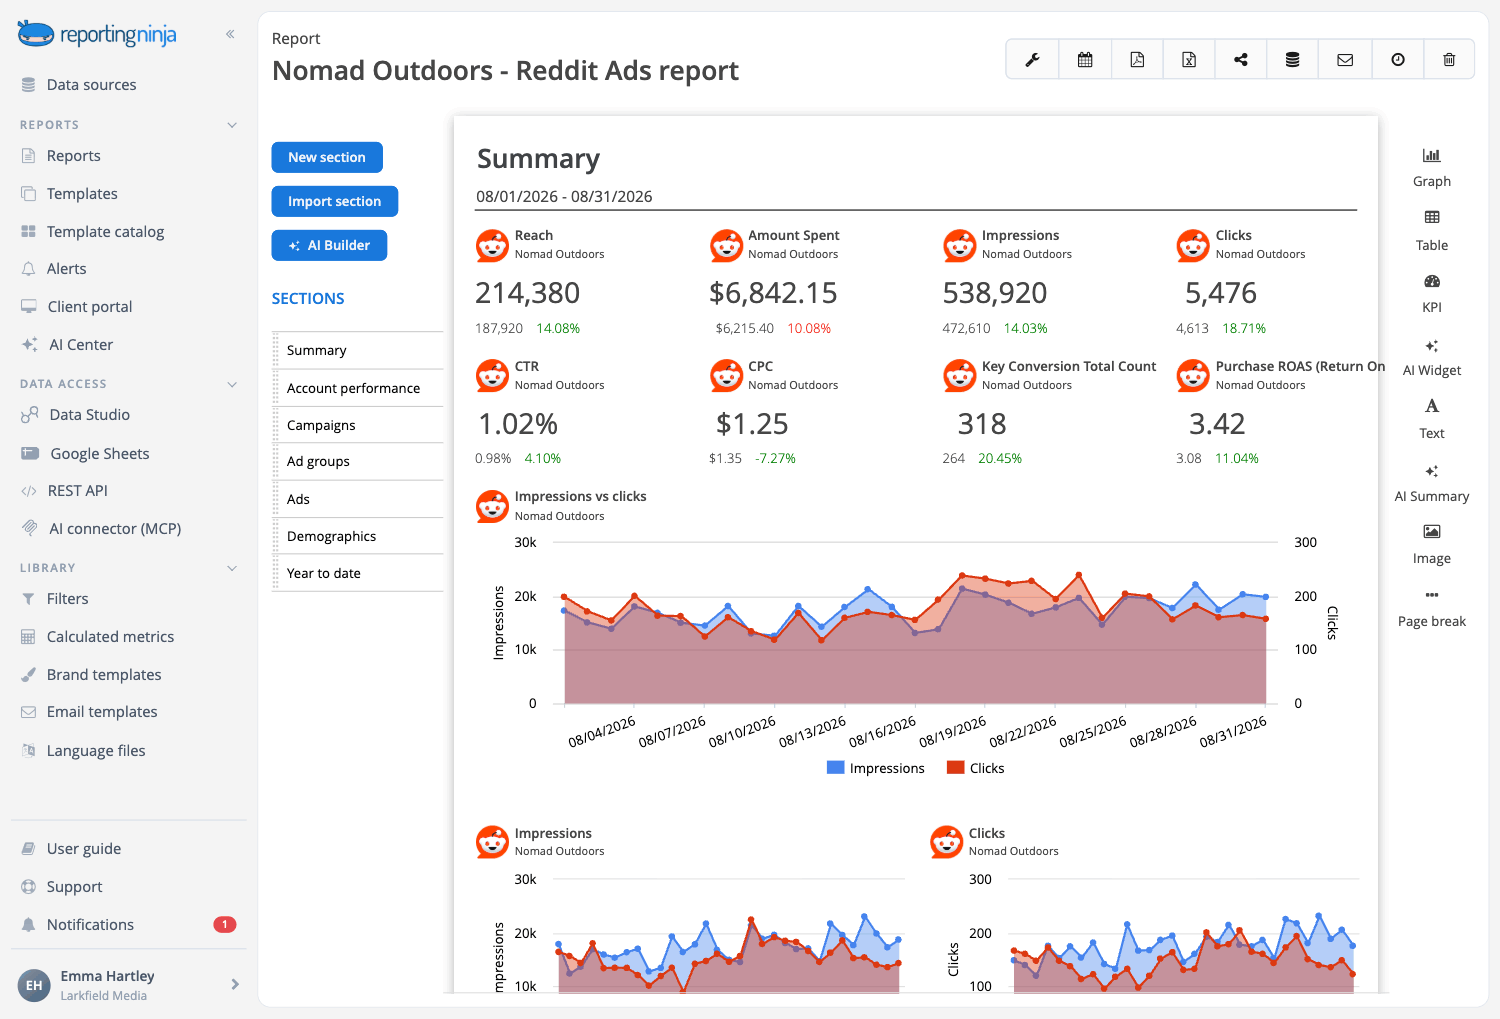Image resolution: width=1500 pixels, height=1019 pixels.
Task: Open REST API page
Action: 77,491
